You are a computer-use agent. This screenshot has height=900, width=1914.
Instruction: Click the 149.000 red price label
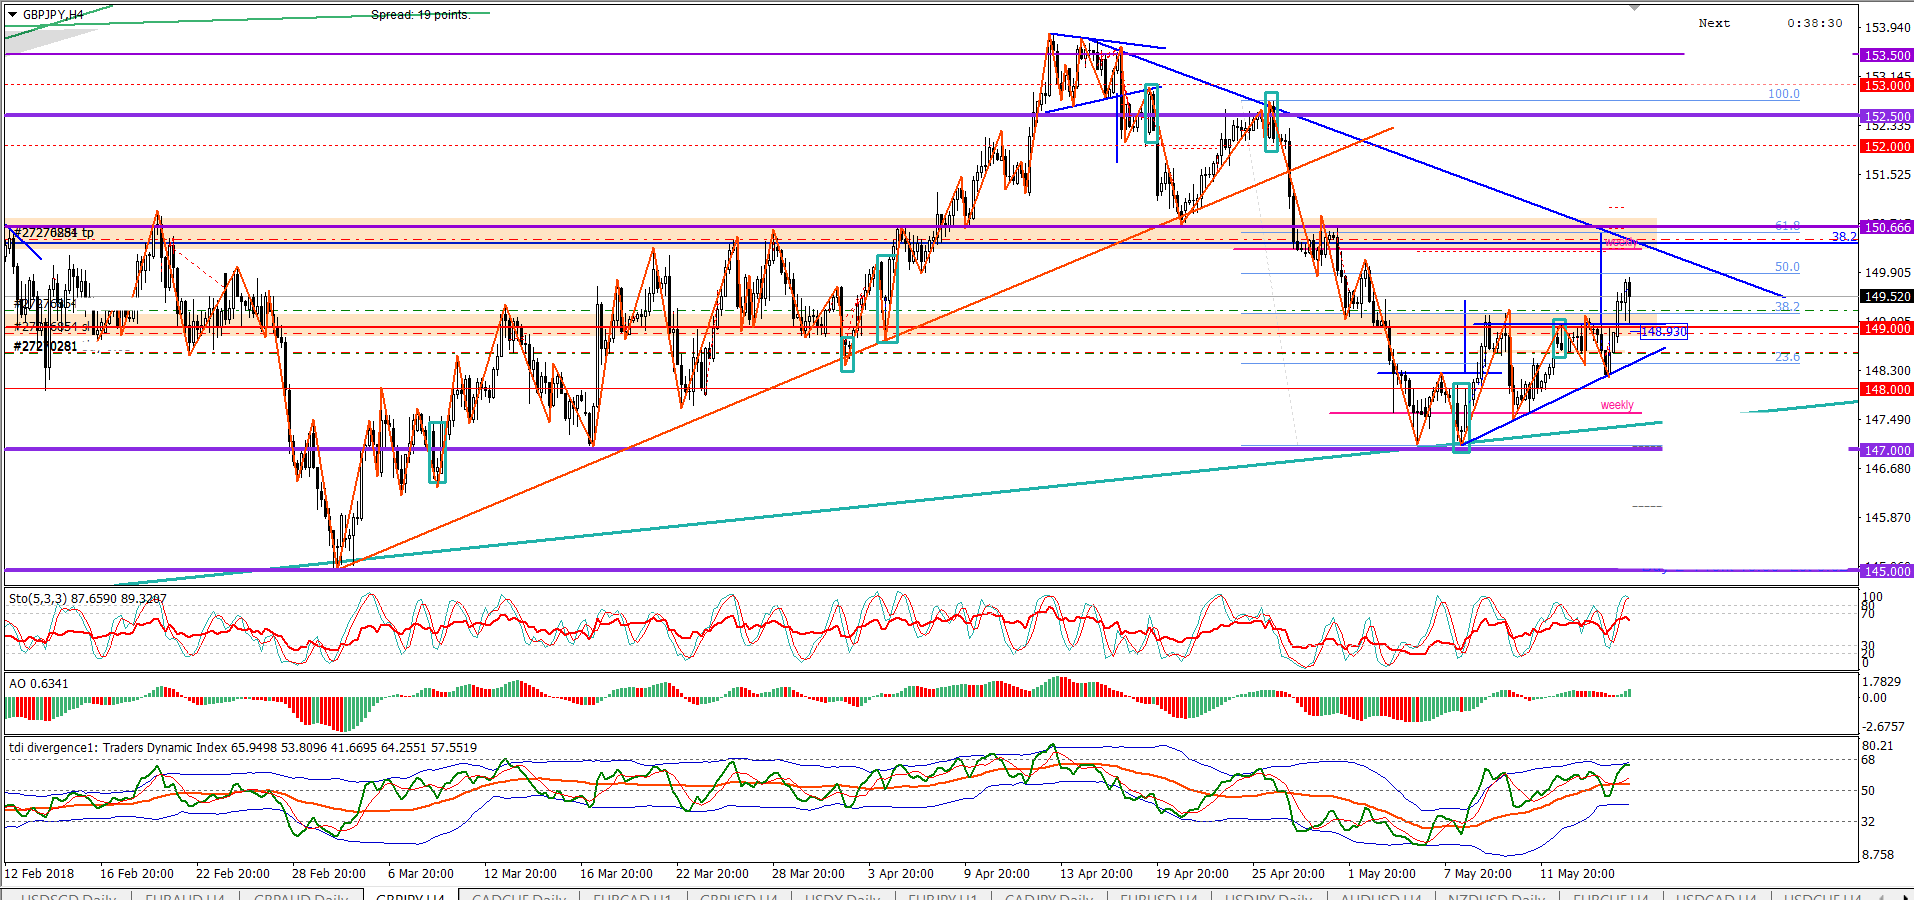tap(1886, 329)
